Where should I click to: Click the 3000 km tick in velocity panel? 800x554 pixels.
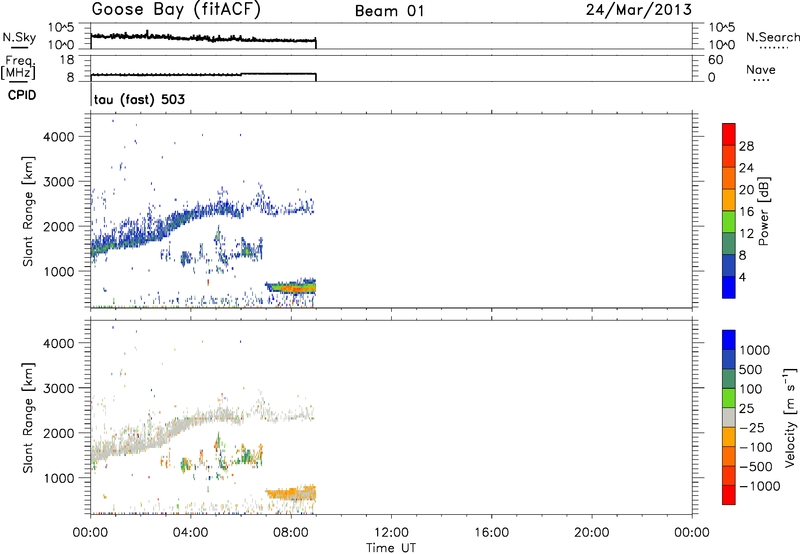tap(59, 388)
